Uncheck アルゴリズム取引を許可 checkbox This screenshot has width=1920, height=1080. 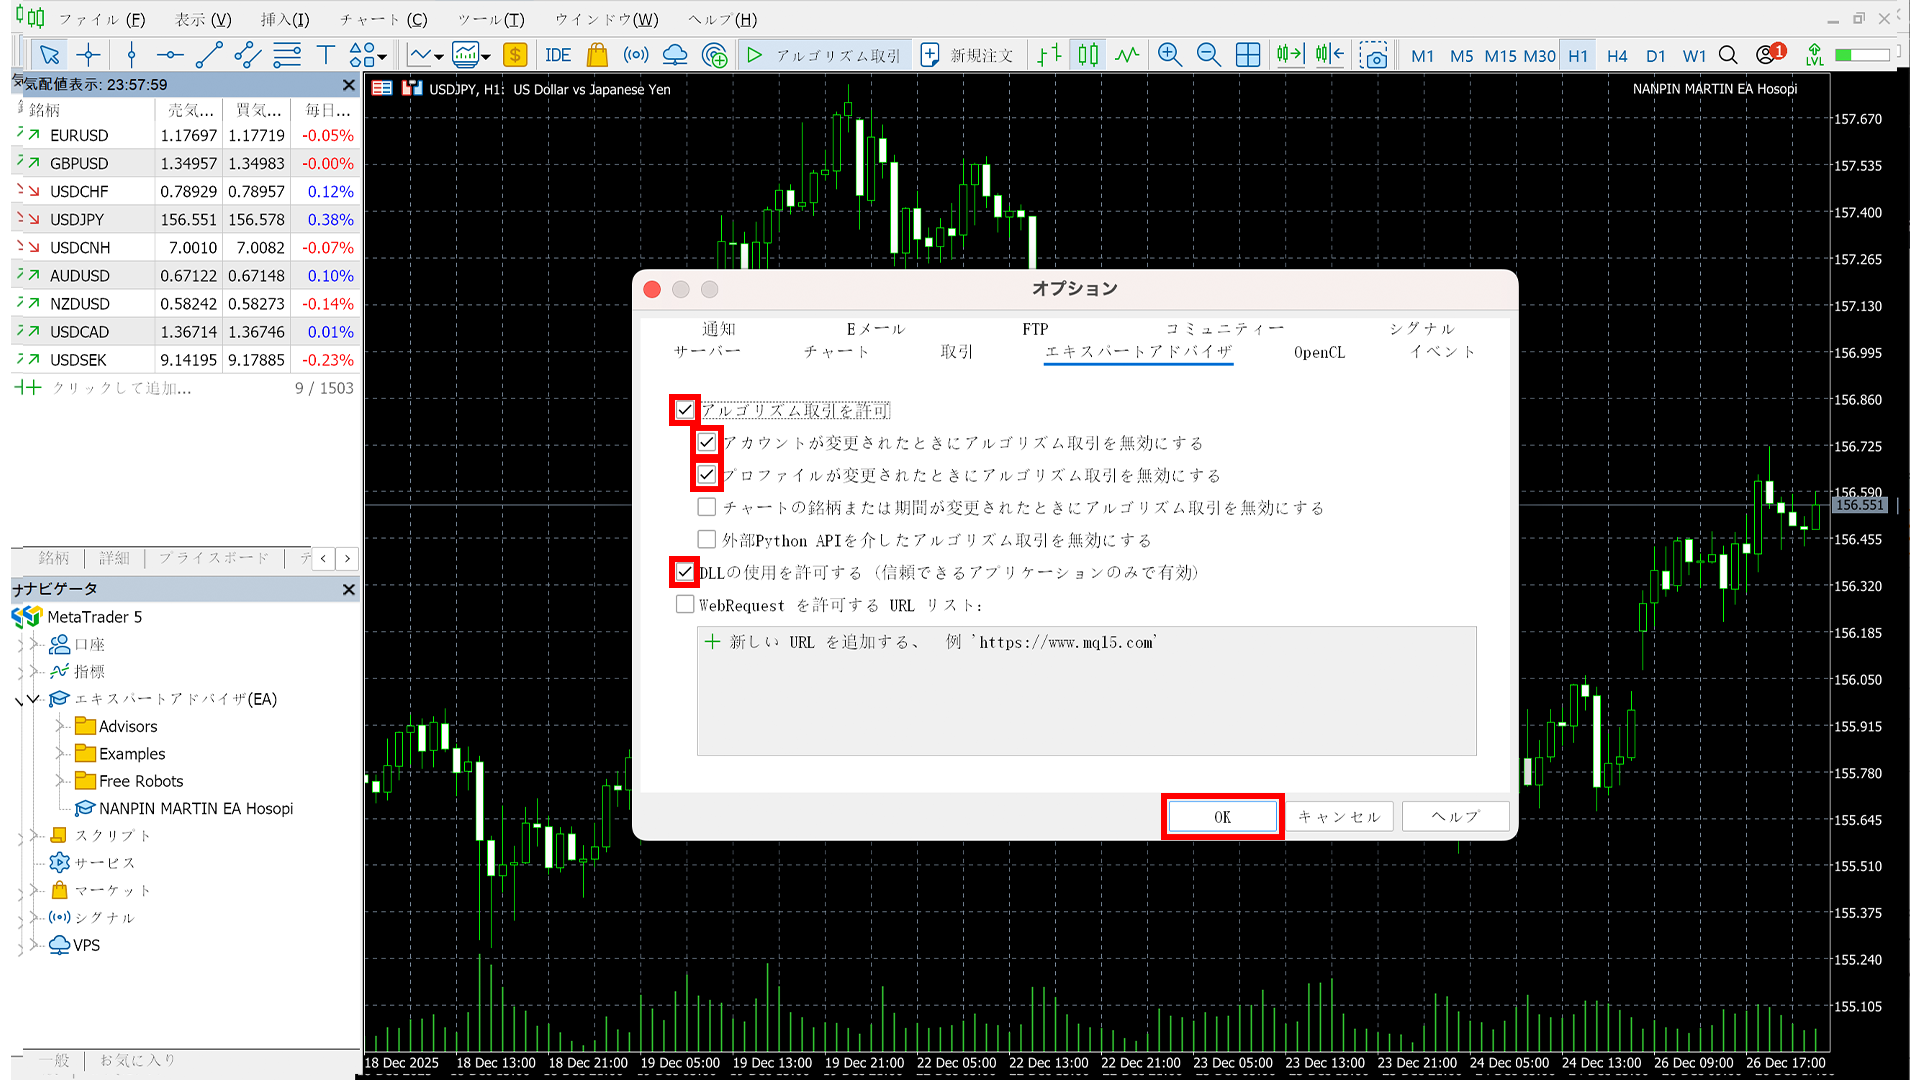685,410
